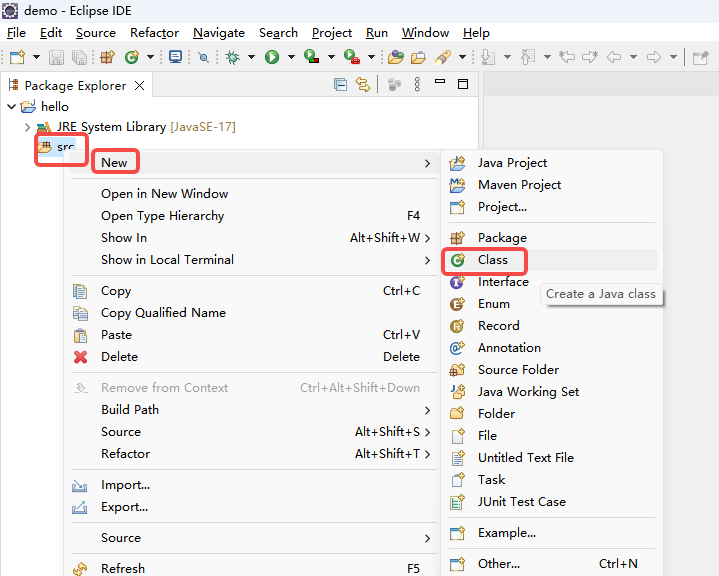
Task: Maximize the Package Explorer view
Action: click(463, 84)
